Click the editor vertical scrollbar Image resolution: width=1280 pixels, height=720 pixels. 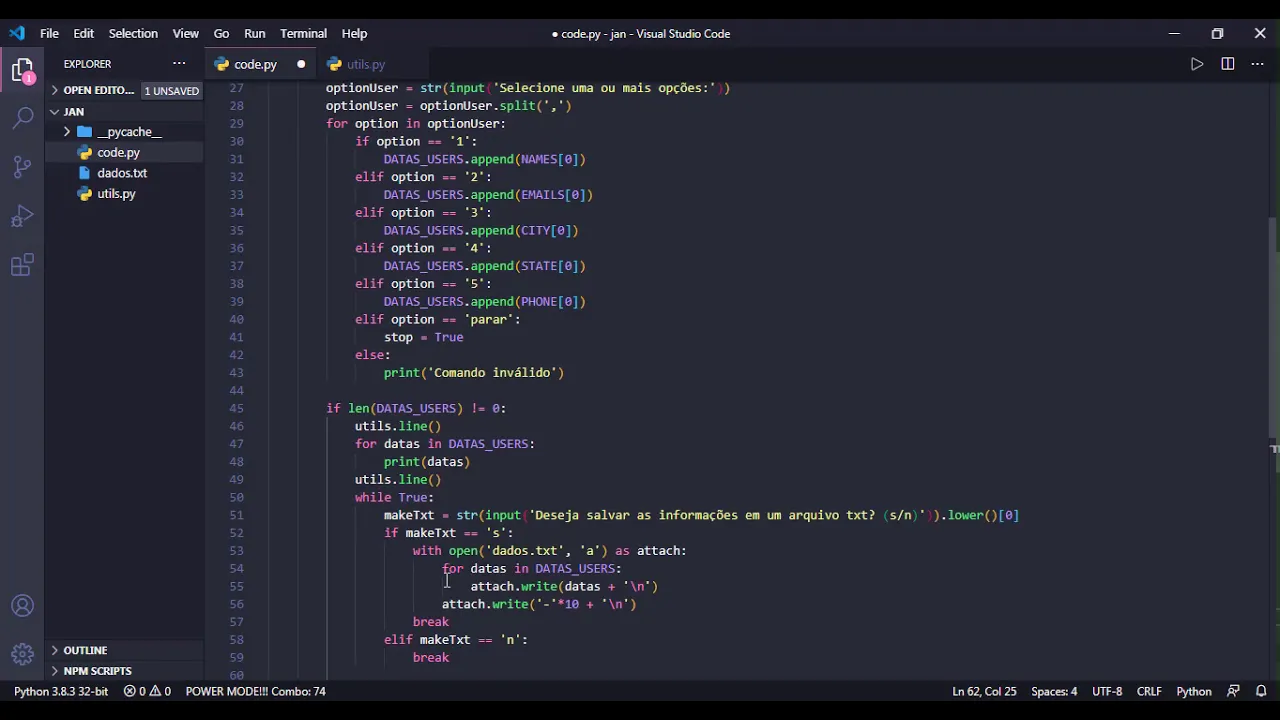(x=1273, y=327)
